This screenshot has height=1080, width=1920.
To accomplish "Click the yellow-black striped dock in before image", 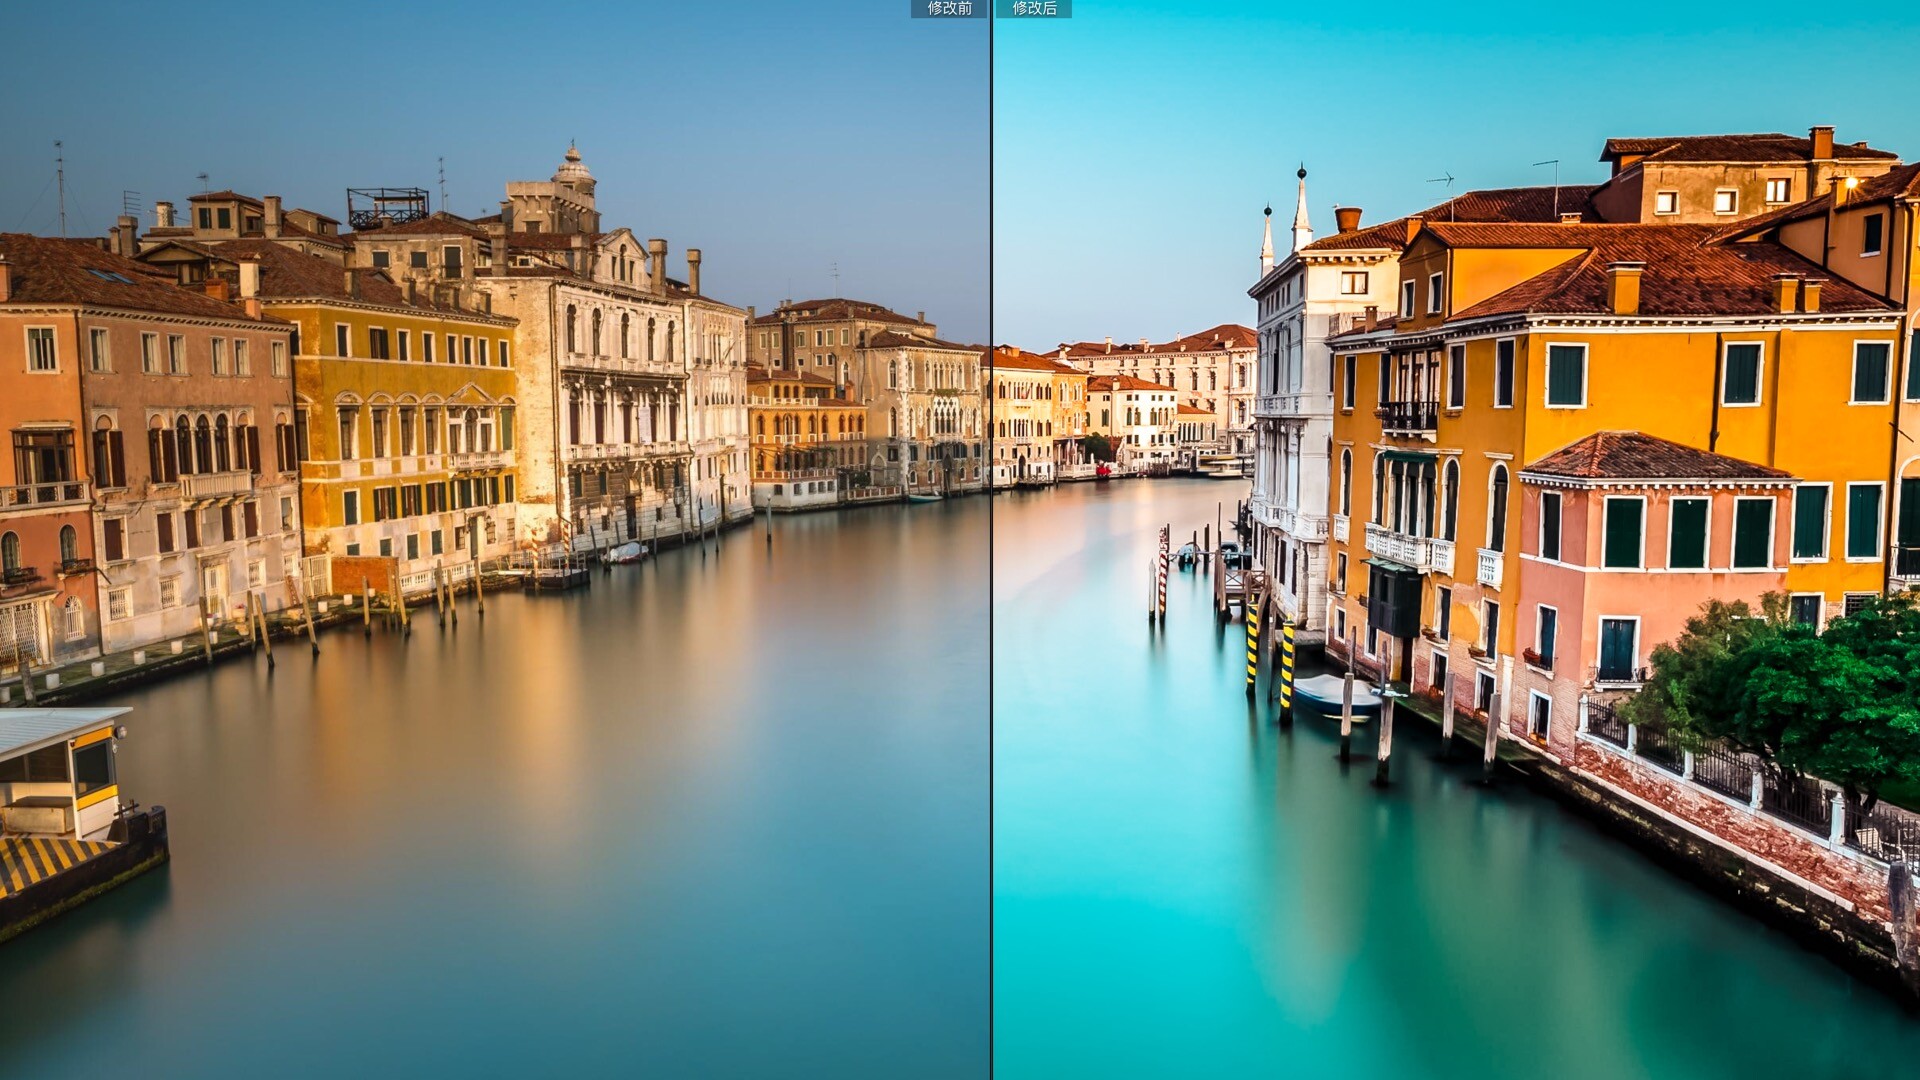I will coord(50,858).
